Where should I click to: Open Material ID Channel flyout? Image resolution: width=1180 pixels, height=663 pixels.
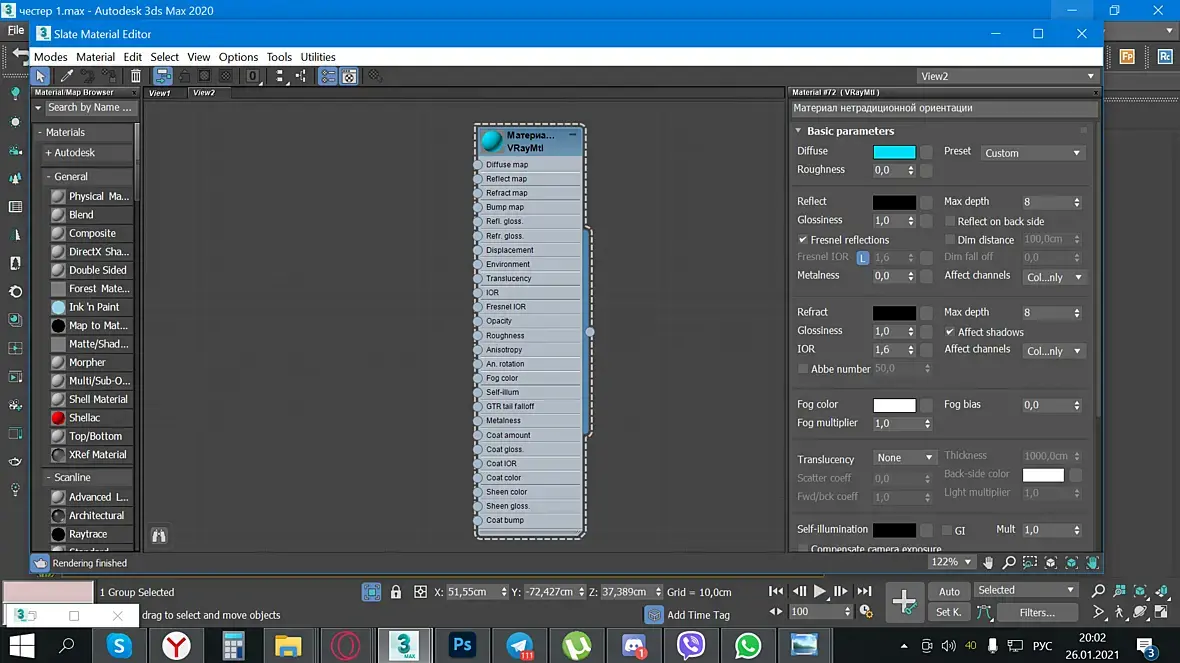(253, 76)
